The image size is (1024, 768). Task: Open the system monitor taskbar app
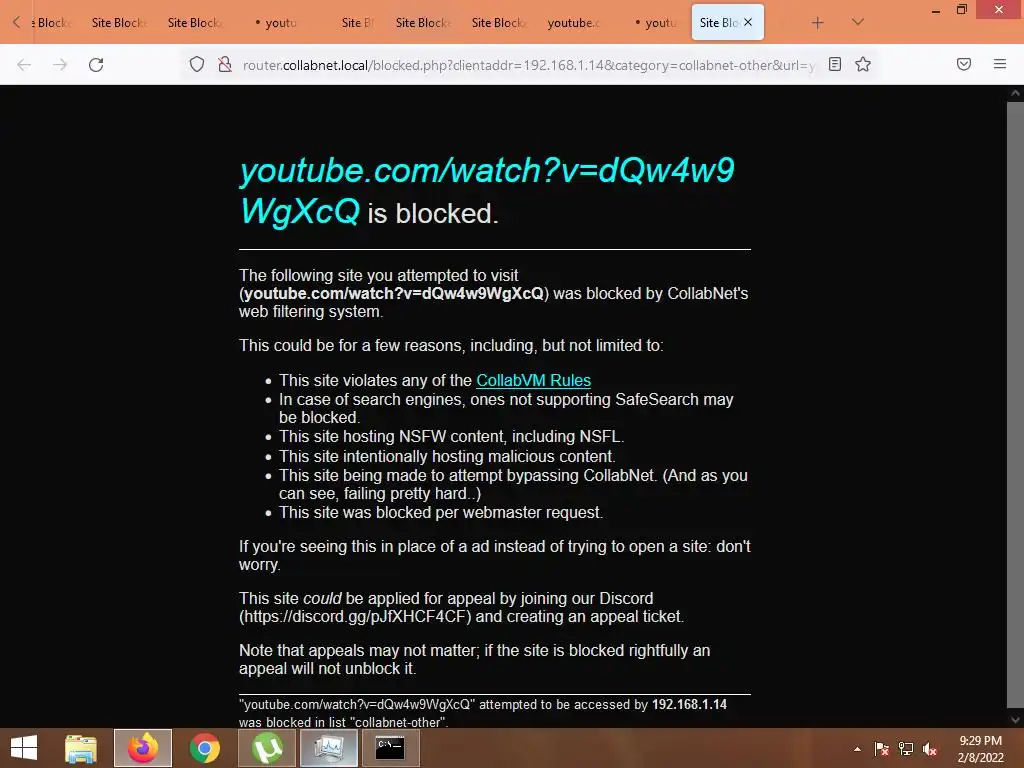point(328,748)
